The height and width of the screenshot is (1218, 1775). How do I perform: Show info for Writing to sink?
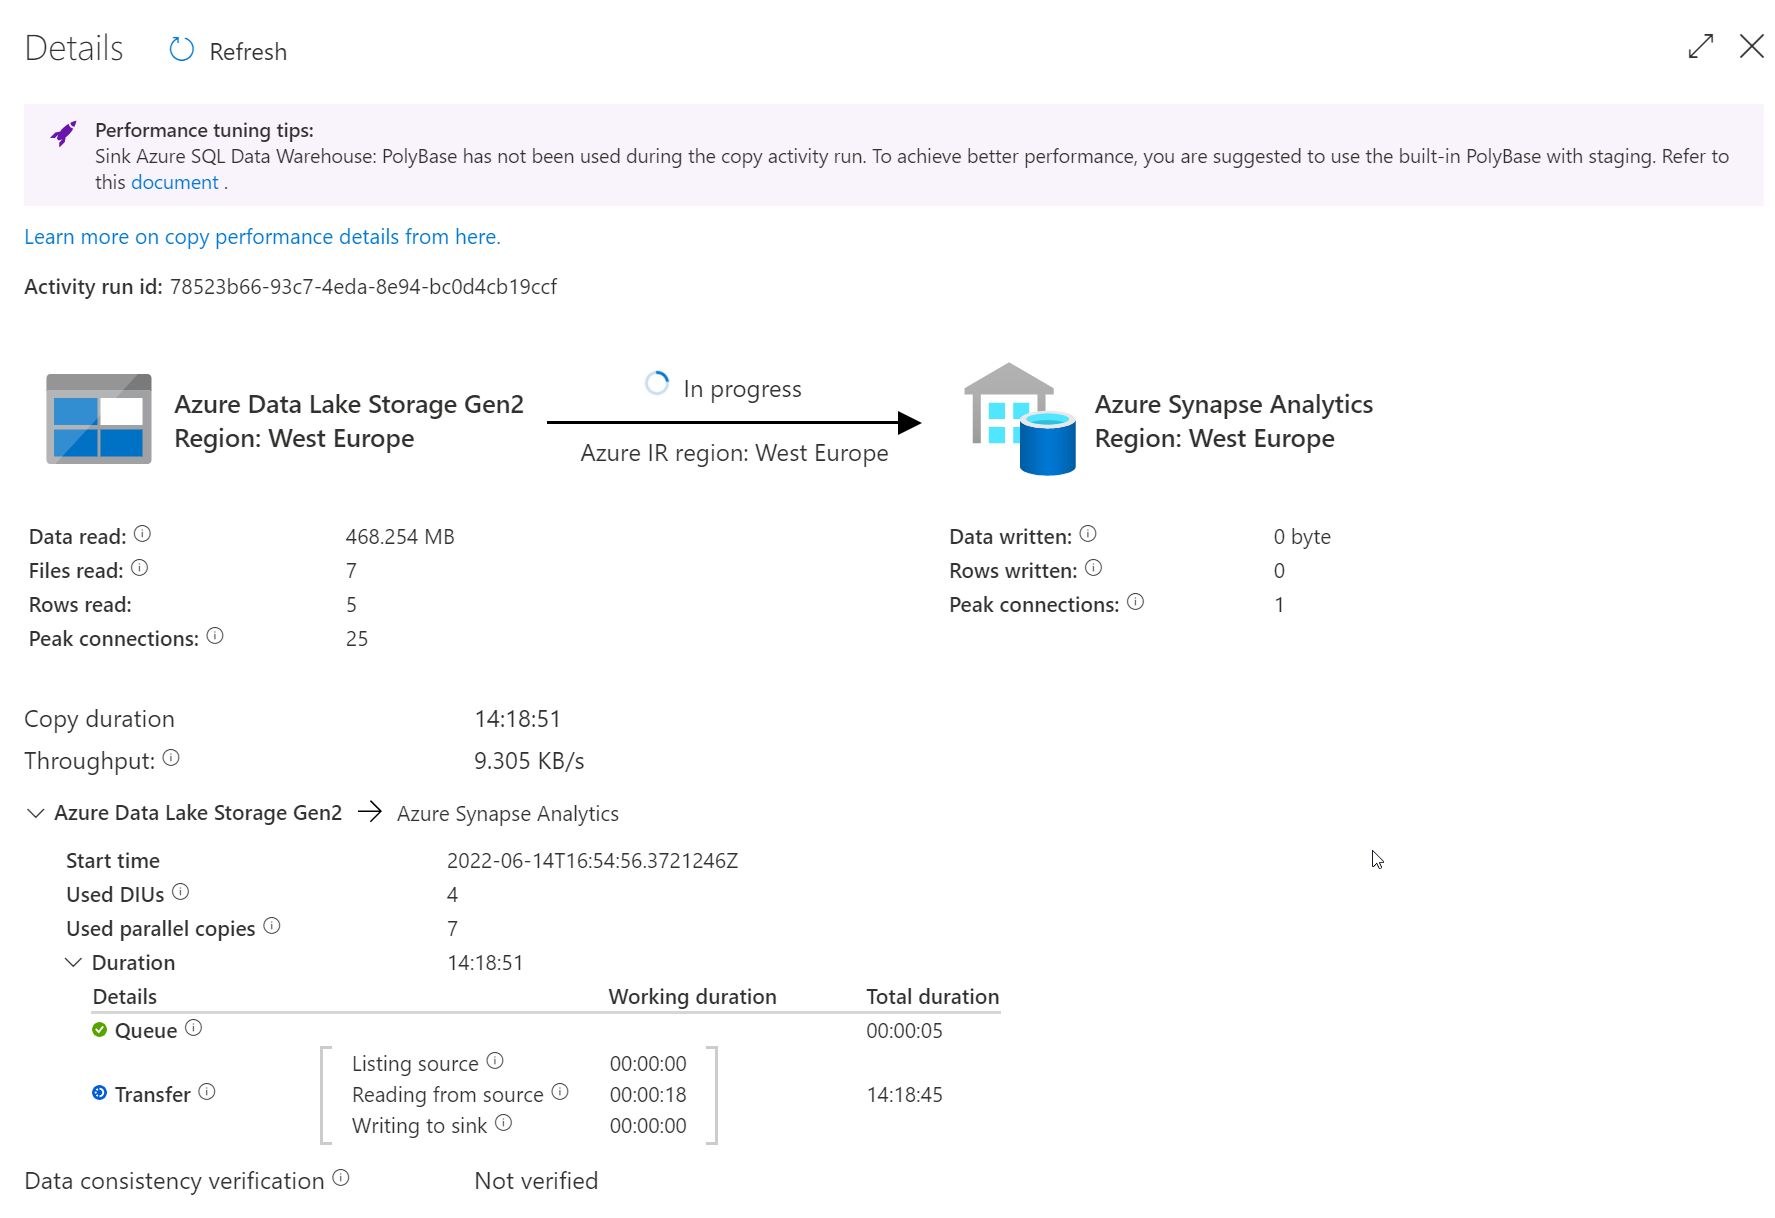point(503,1123)
